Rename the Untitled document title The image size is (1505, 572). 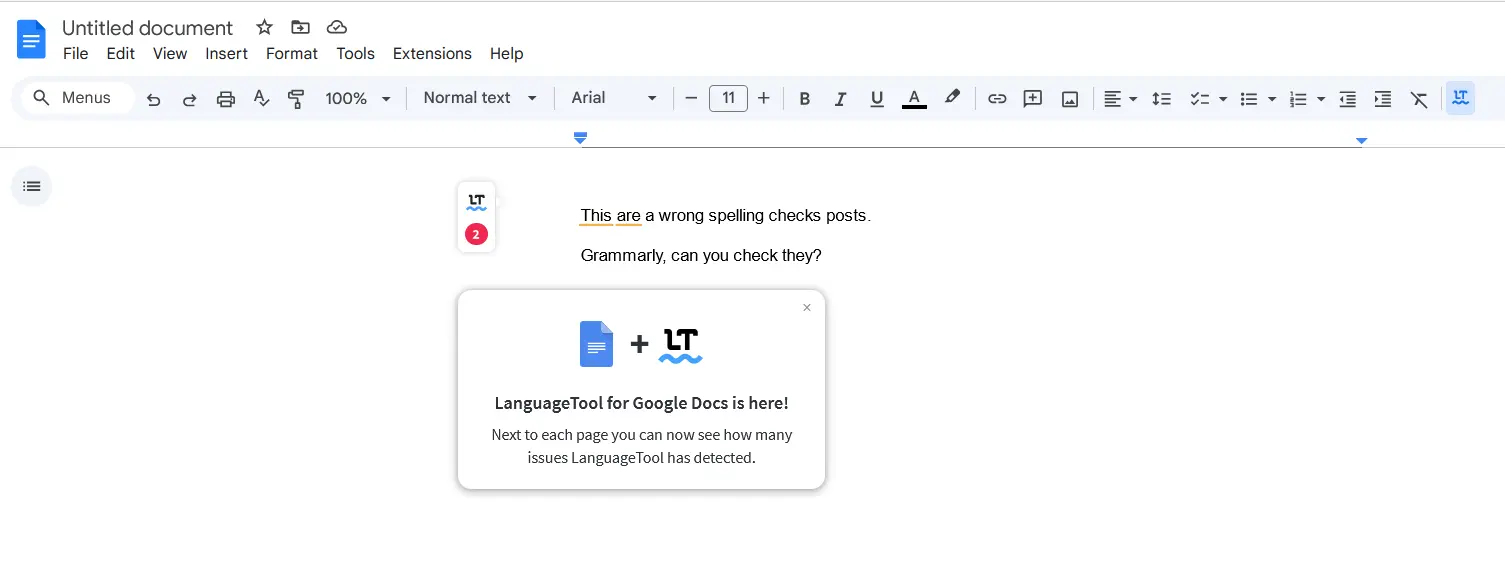tap(147, 28)
